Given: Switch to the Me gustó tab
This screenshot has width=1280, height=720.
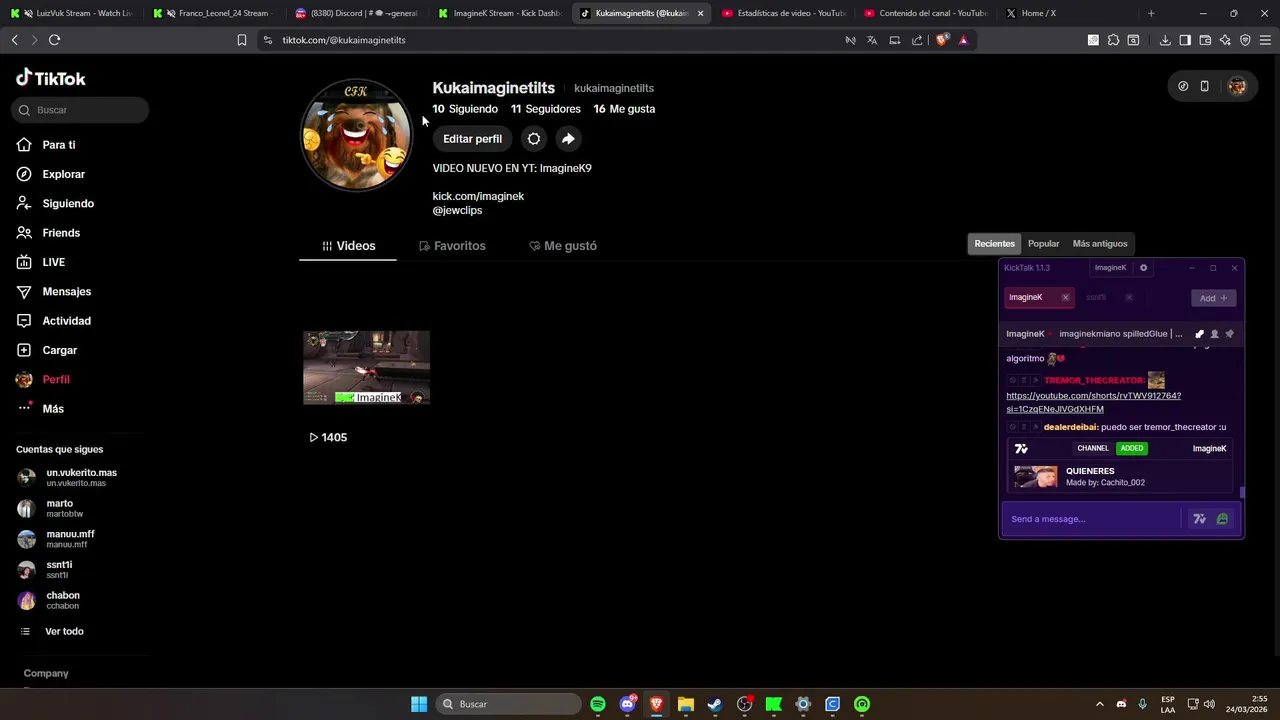Looking at the screenshot, I should 563,246.
